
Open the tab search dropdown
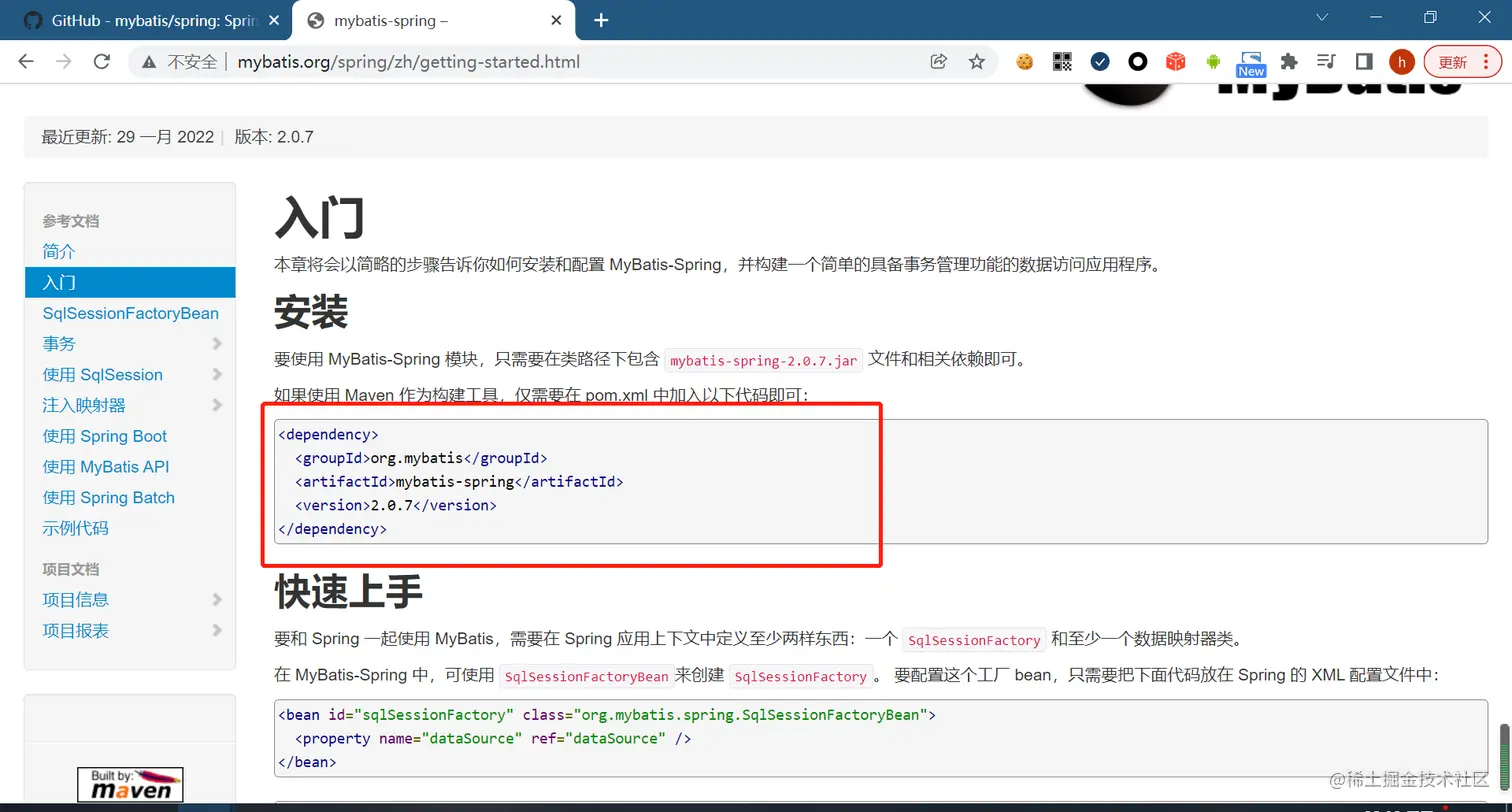(1322, 18)
